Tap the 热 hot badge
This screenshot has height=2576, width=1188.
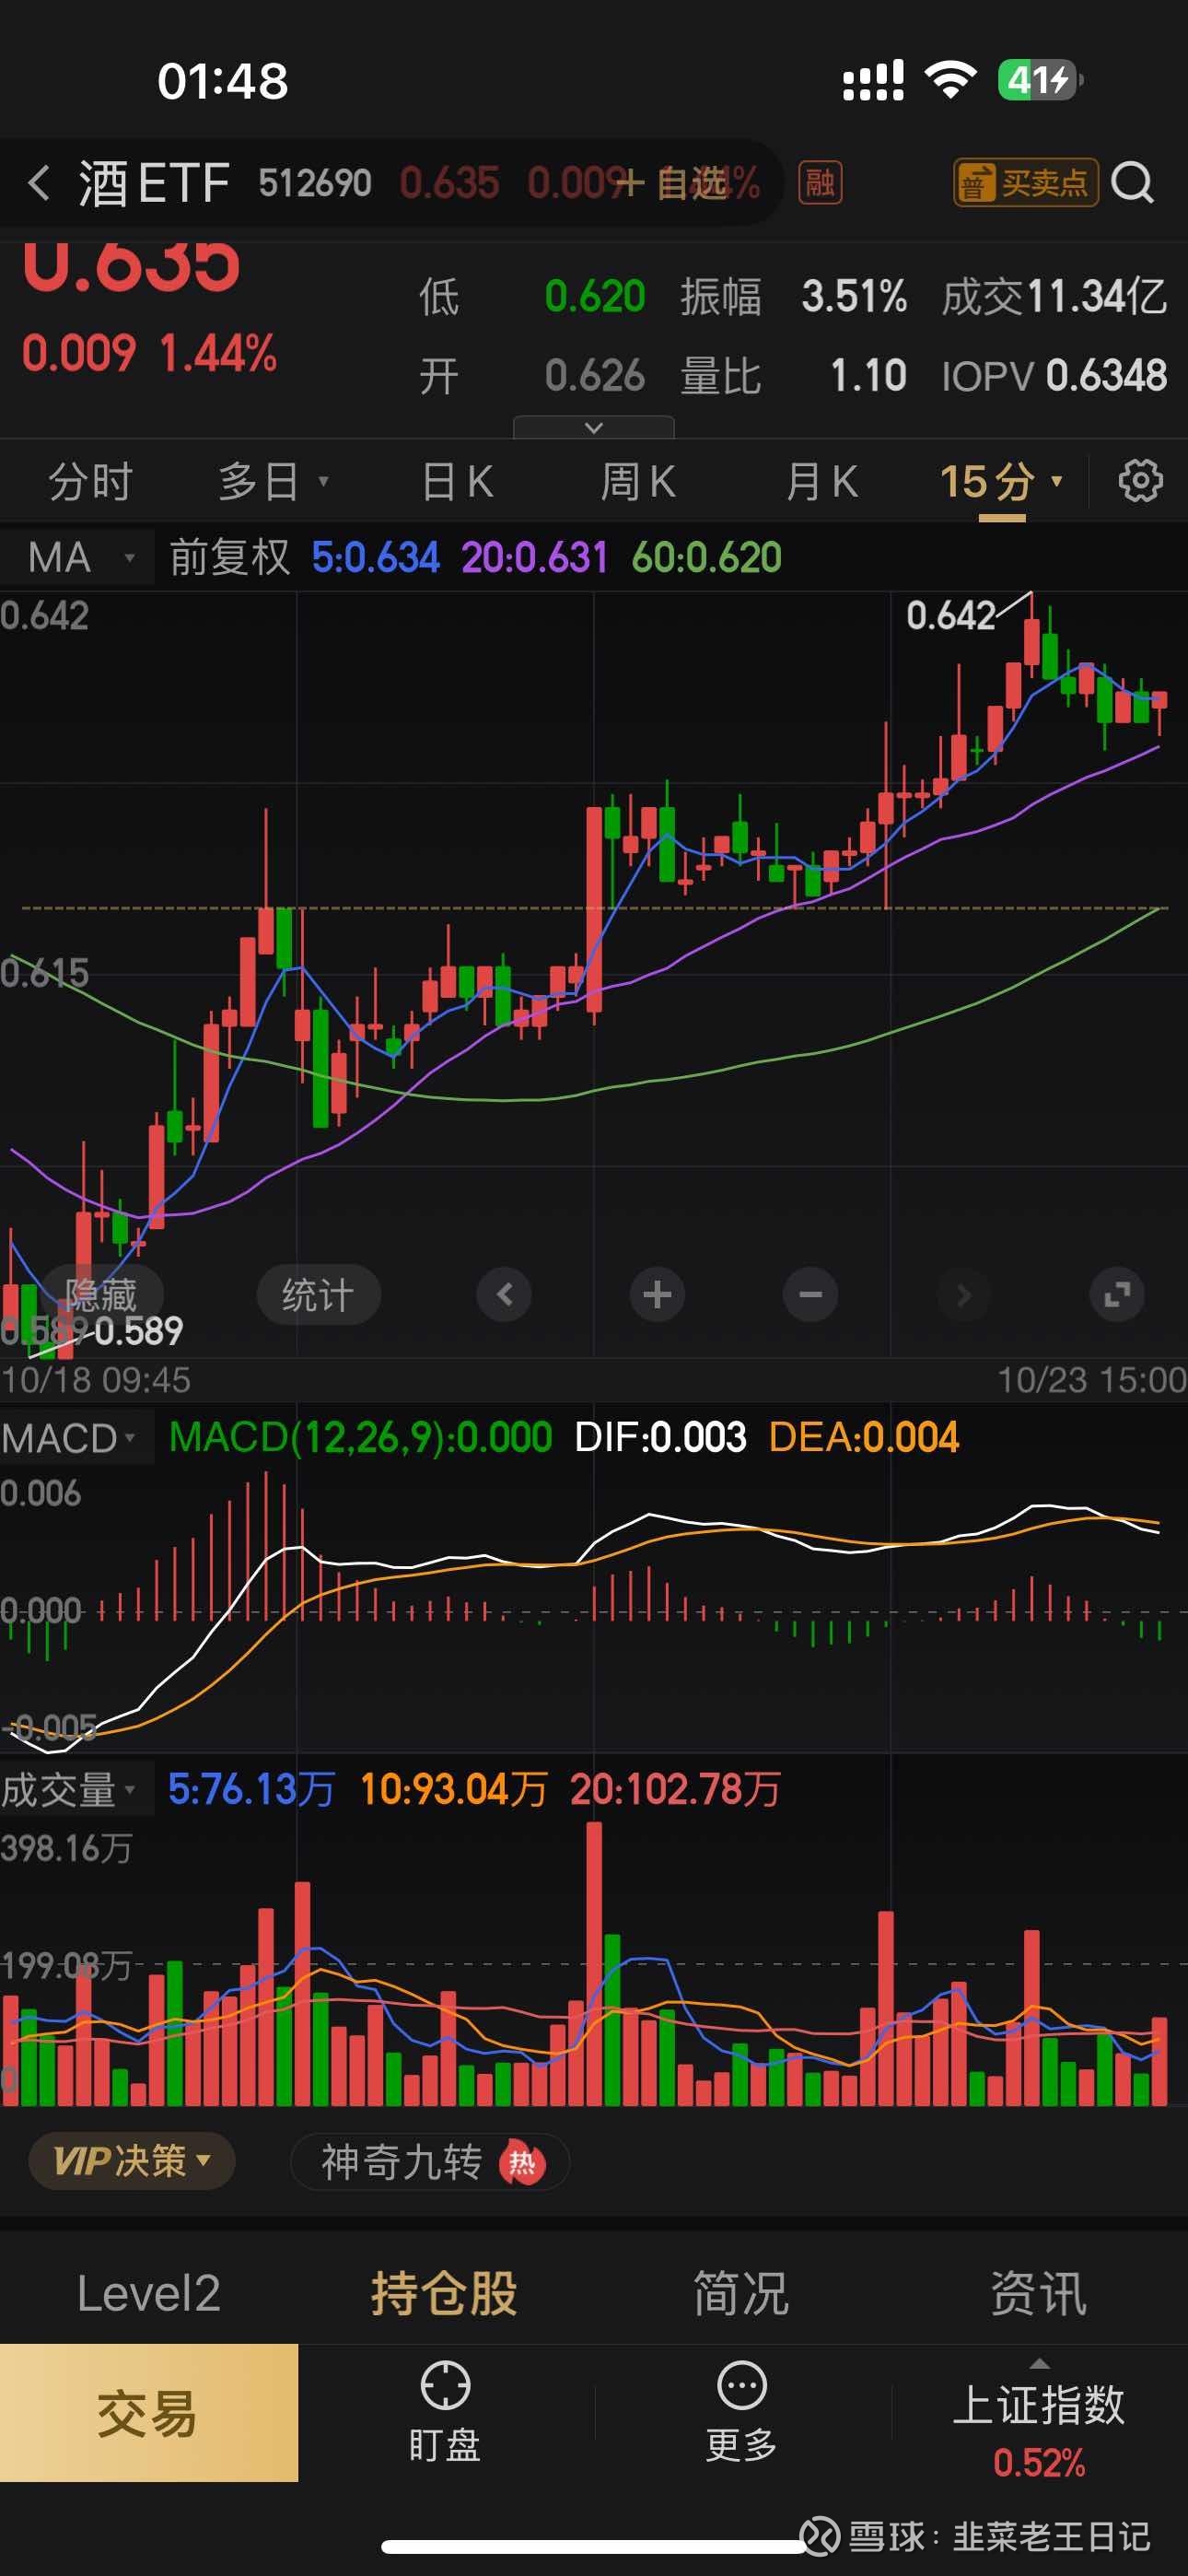[522, 2161]
